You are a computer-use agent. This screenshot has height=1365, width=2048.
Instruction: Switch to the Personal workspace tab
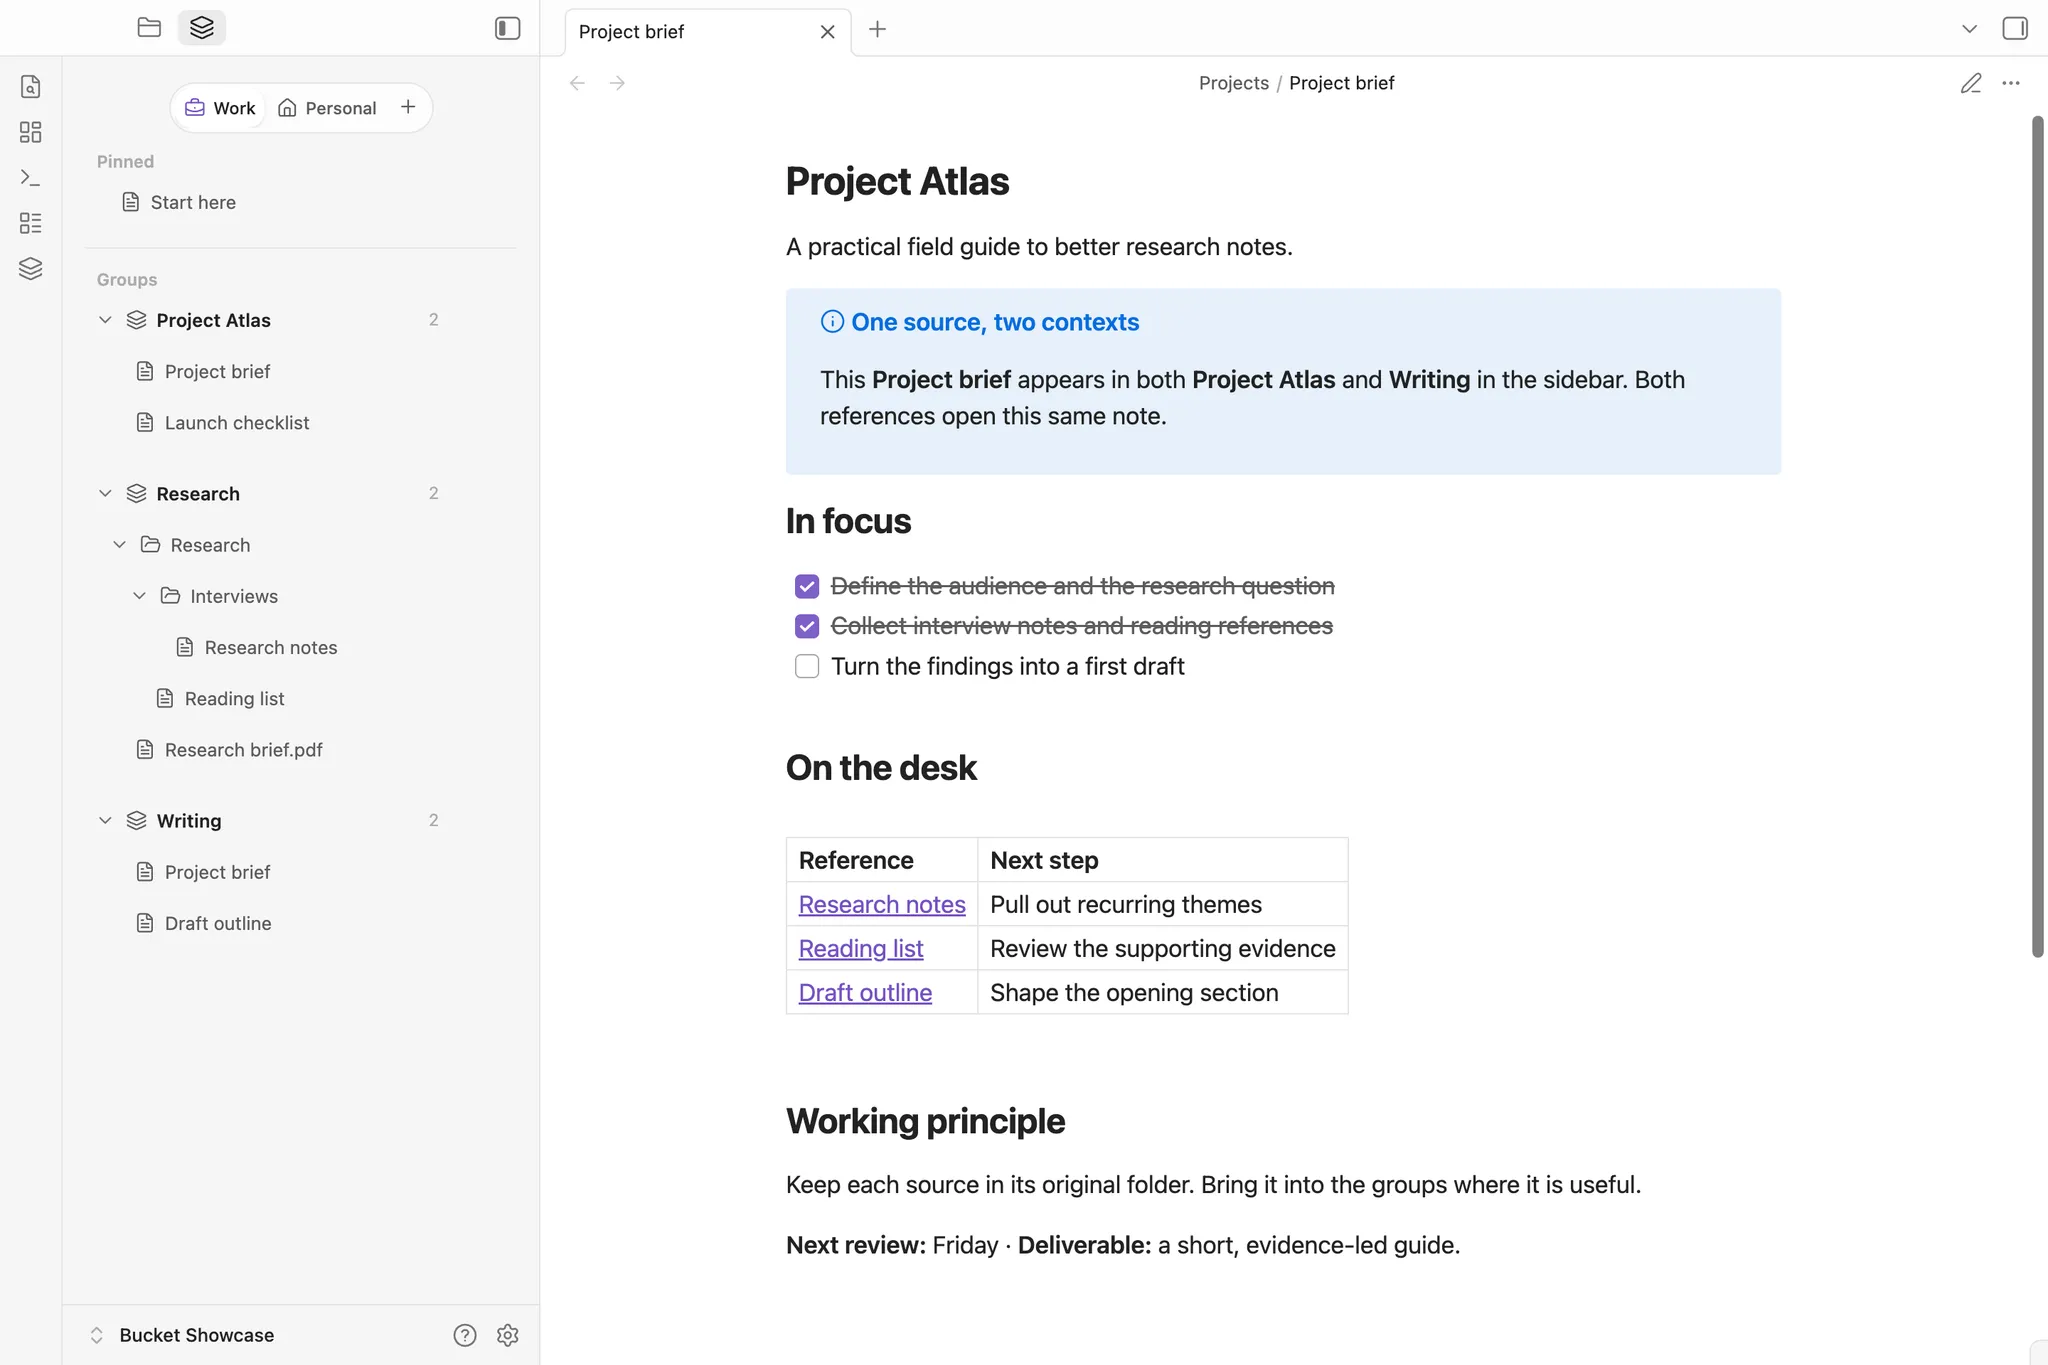[328, 108]
